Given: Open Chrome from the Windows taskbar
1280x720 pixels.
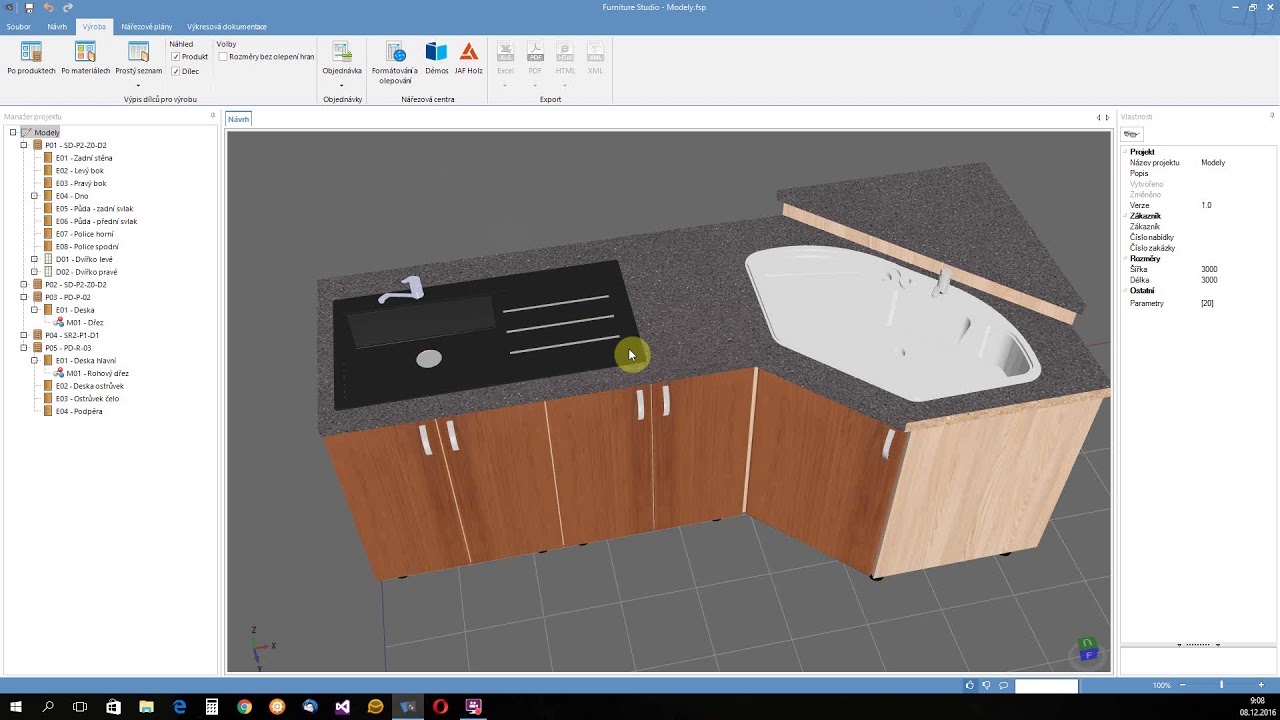Looking at the screenshot, I should (x=244, y=706).
